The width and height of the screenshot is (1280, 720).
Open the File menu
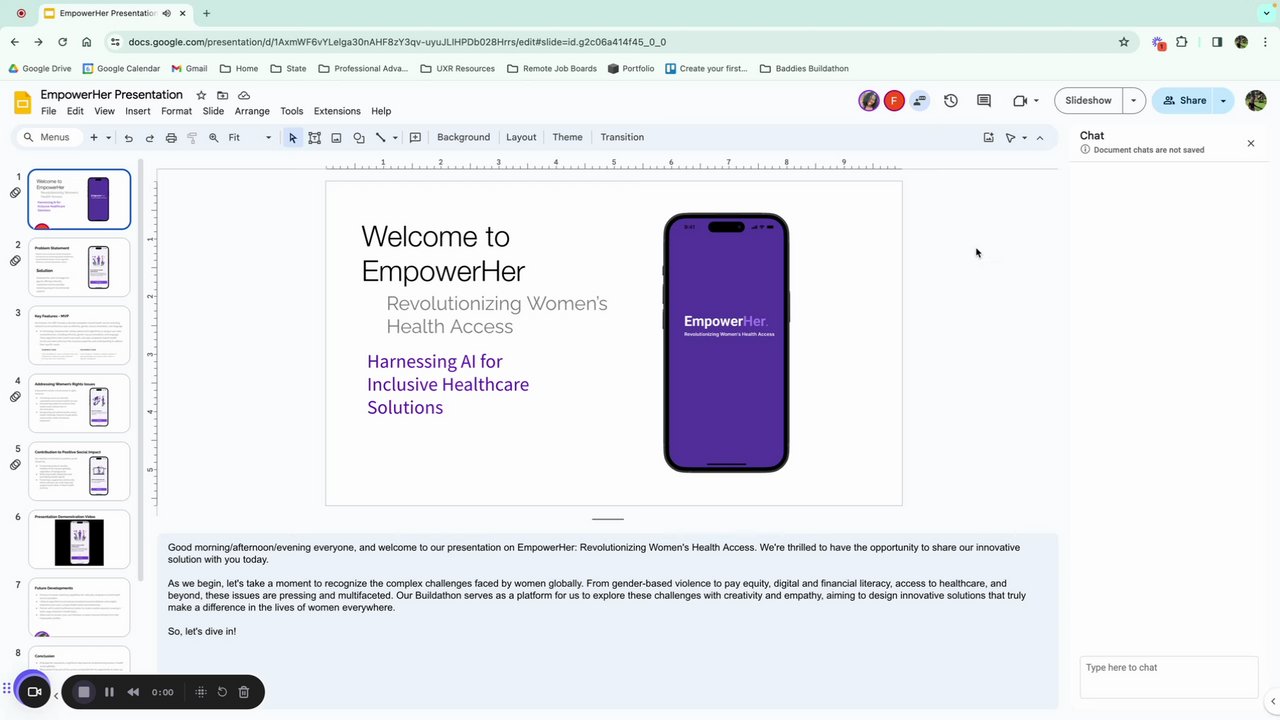(48, 111)
